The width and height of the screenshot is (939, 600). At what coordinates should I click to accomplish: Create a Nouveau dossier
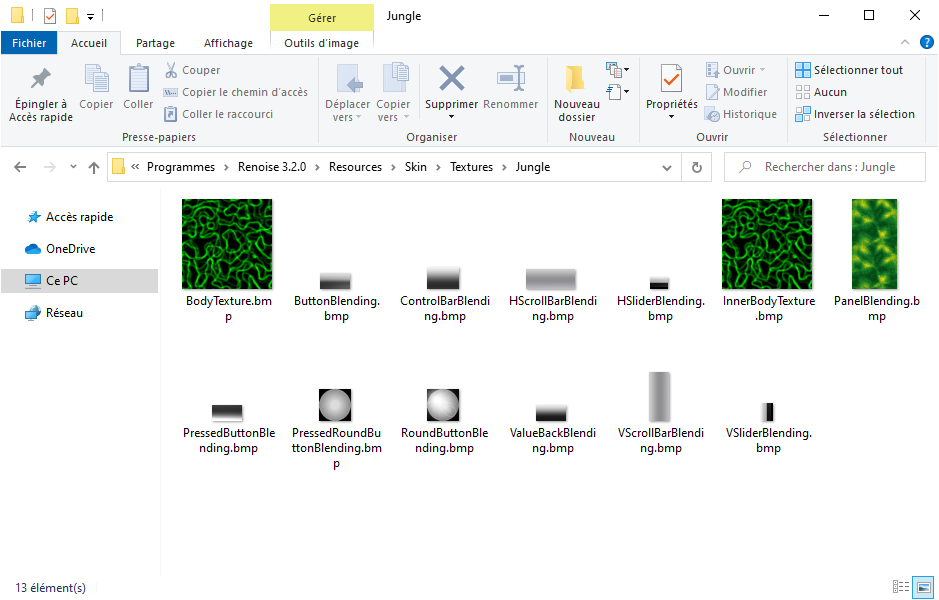click(577, 93)
